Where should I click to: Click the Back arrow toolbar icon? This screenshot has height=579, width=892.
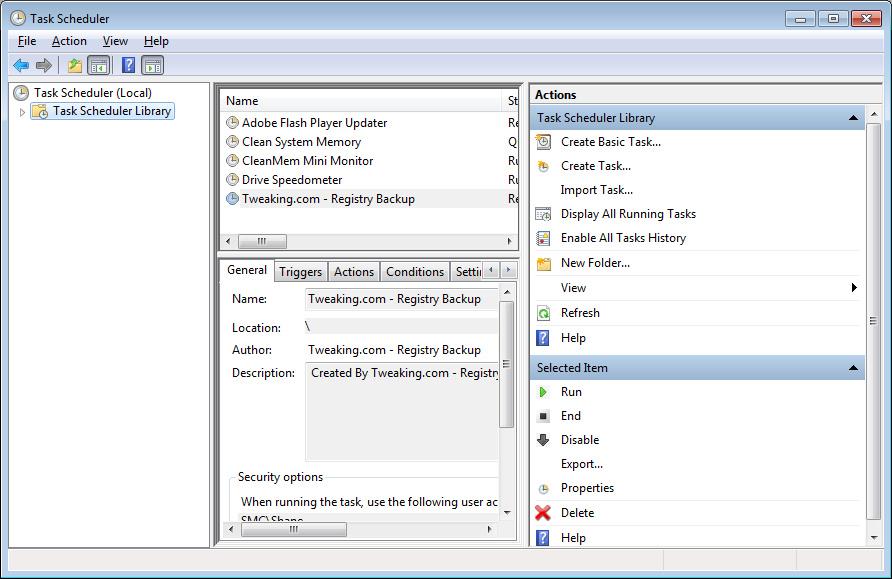coord(21,66)
